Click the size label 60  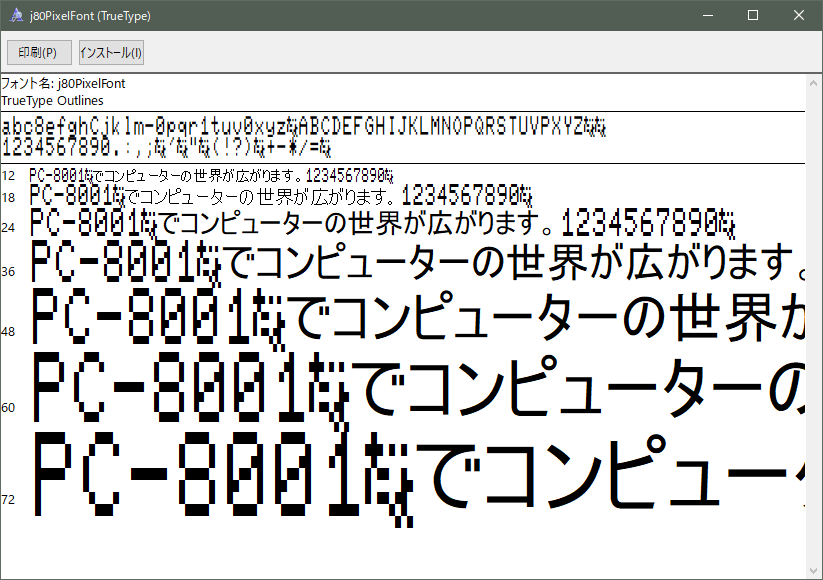tap(8, 407)
